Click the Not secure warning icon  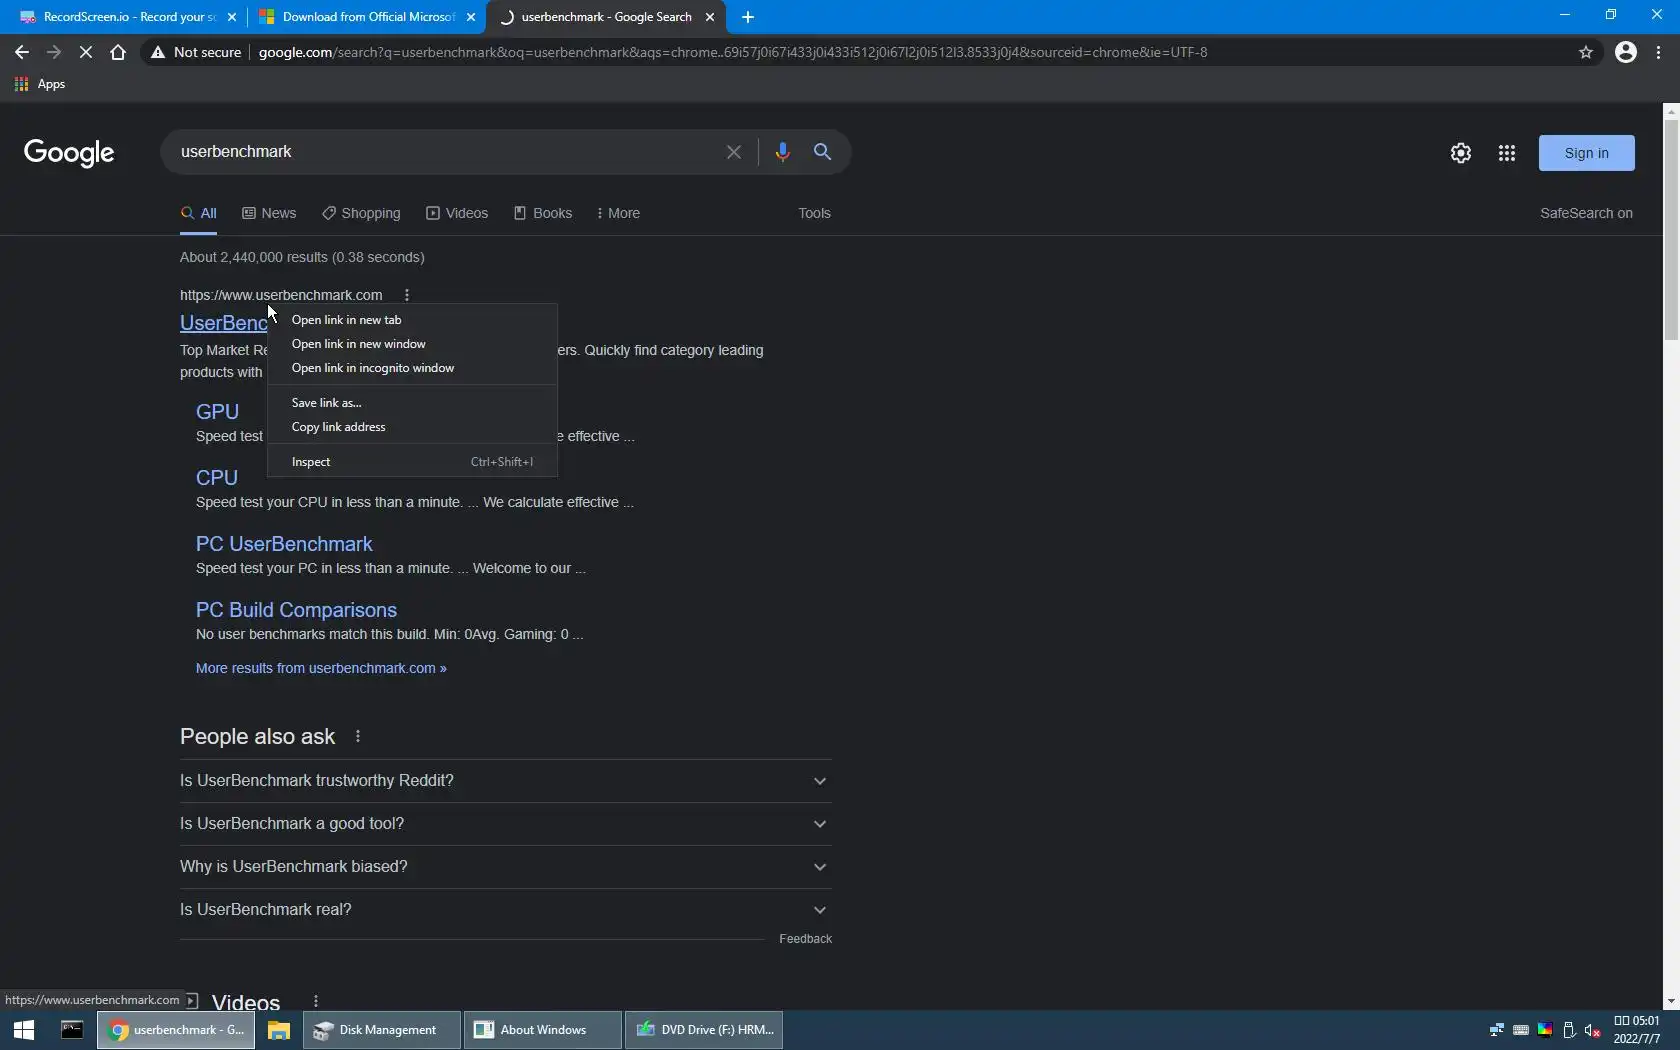point(158,52)
